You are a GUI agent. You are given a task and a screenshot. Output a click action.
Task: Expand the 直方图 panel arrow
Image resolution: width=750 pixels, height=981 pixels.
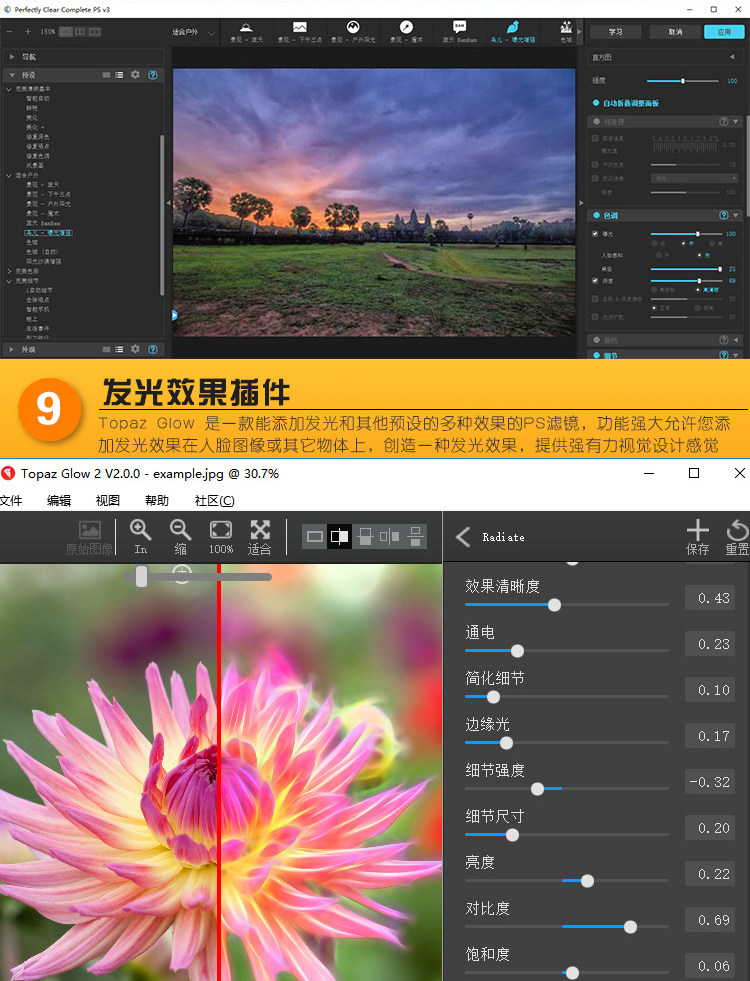click(732, 57)
